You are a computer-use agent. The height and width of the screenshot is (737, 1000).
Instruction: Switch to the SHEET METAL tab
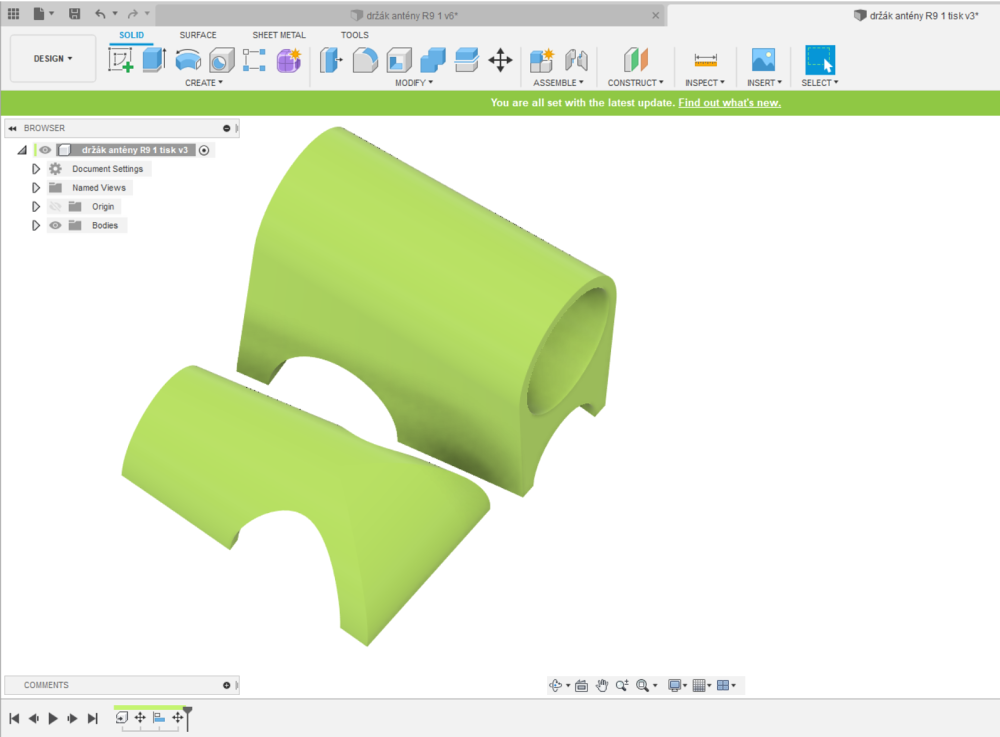click(279, 35)
